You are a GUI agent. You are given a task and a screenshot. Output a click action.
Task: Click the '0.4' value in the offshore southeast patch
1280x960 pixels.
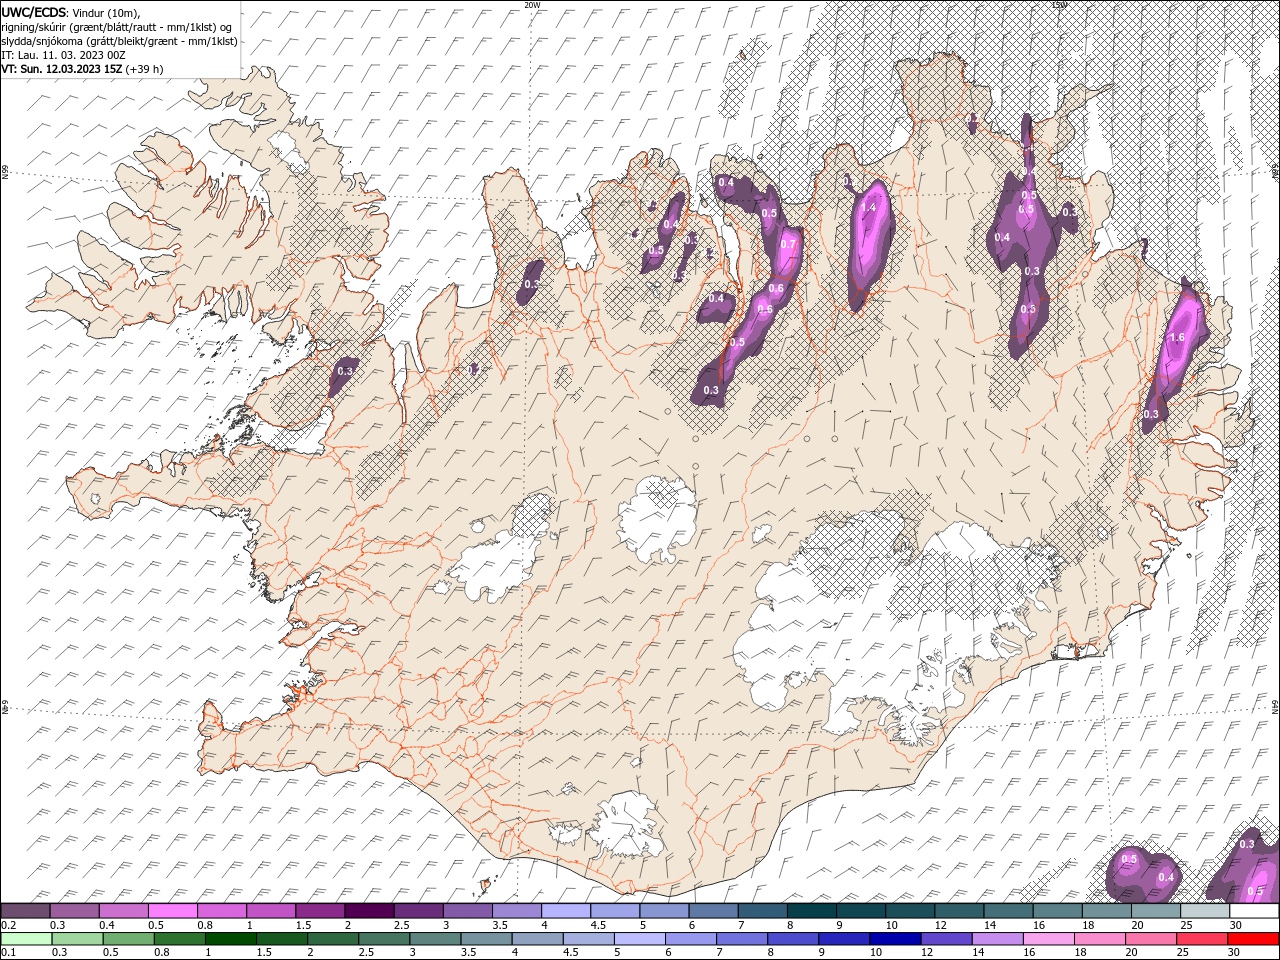pos(1166,878)
